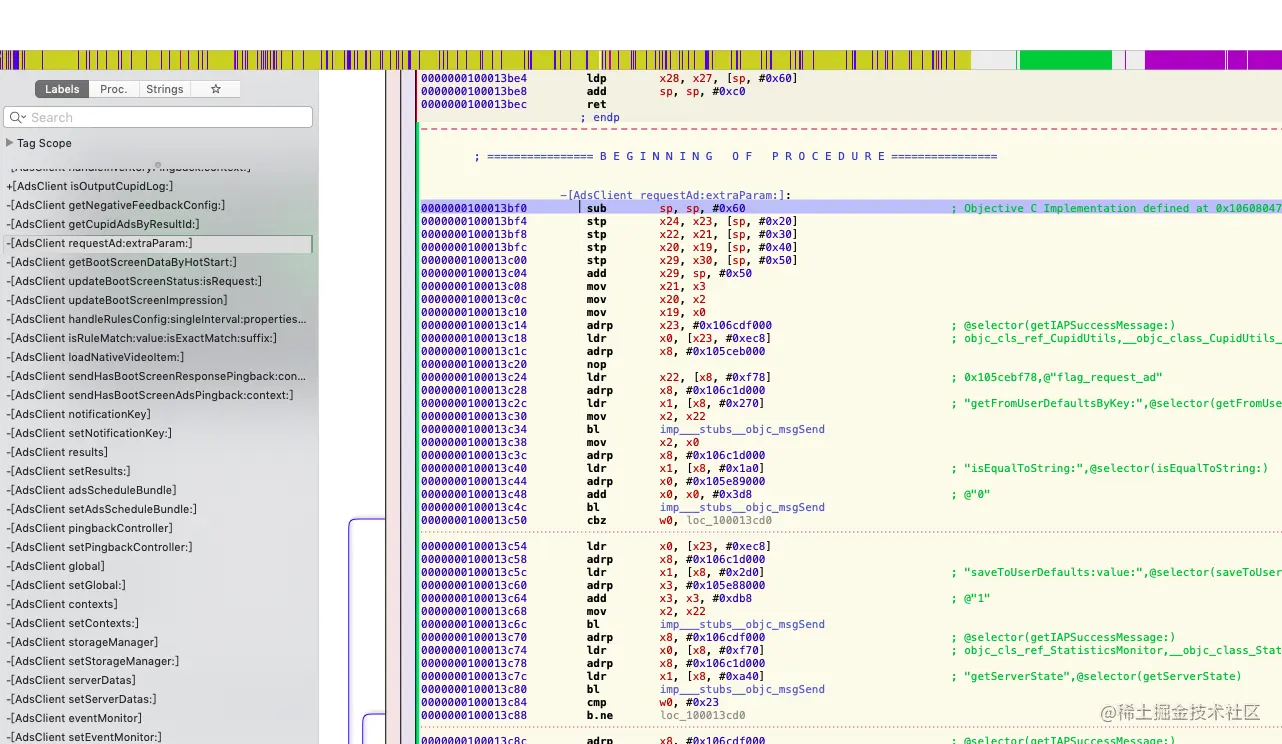Select -[AdsClient adsScheduleBundle] label
The height and width of the screenshot is (744, 1282).
click(x=91, y=490)
